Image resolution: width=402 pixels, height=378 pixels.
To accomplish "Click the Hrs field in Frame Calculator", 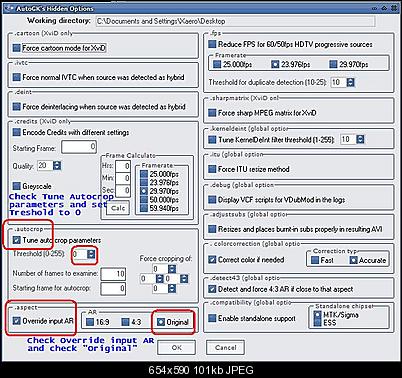I will pos(123,166).
